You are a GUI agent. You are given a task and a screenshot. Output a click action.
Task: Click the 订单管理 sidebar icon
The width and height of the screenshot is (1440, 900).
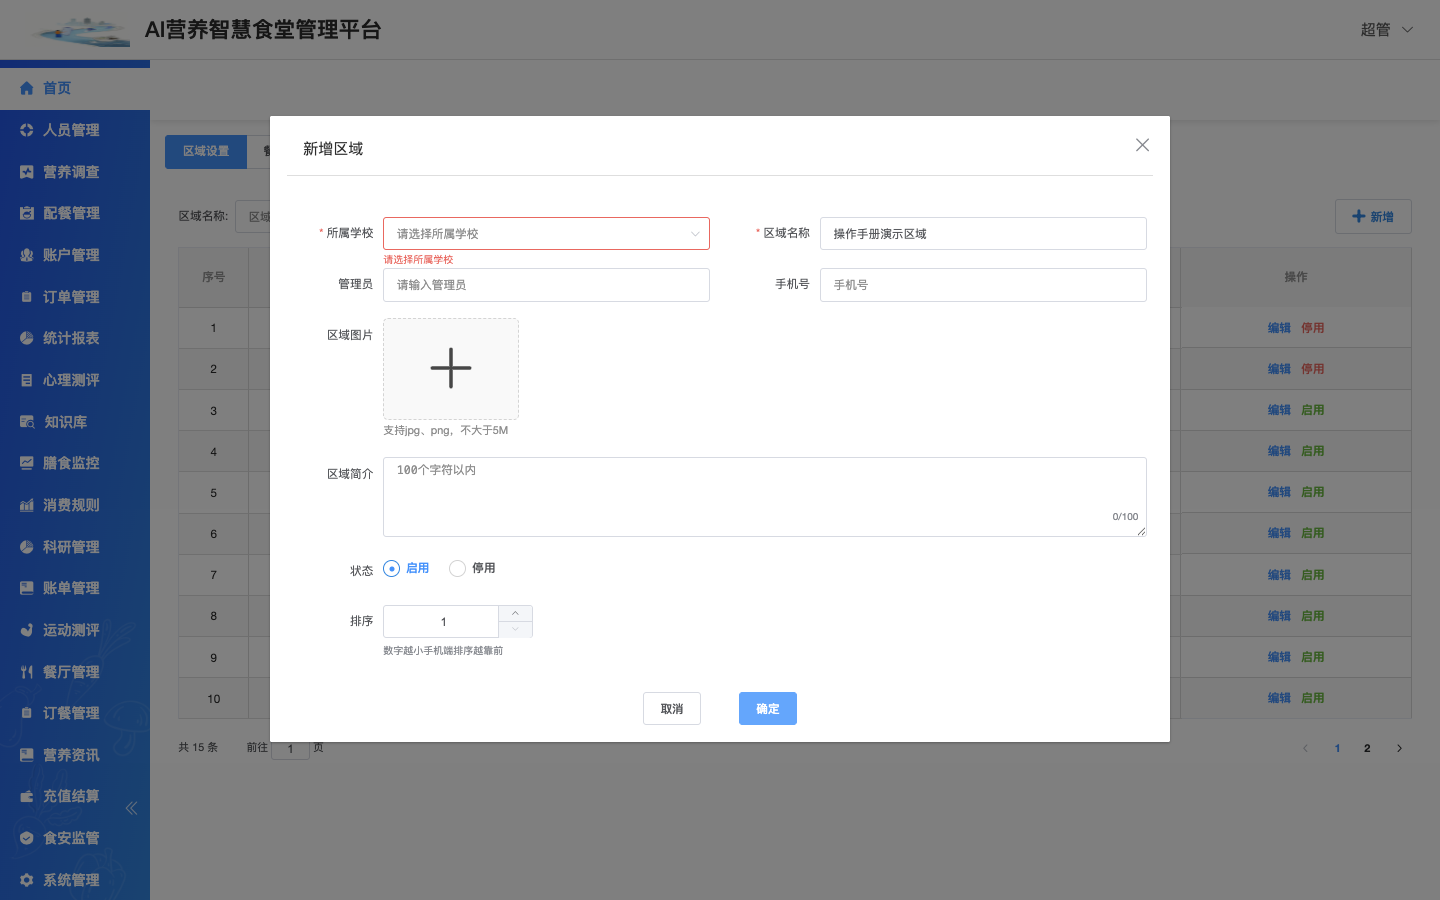click(27, 297)
